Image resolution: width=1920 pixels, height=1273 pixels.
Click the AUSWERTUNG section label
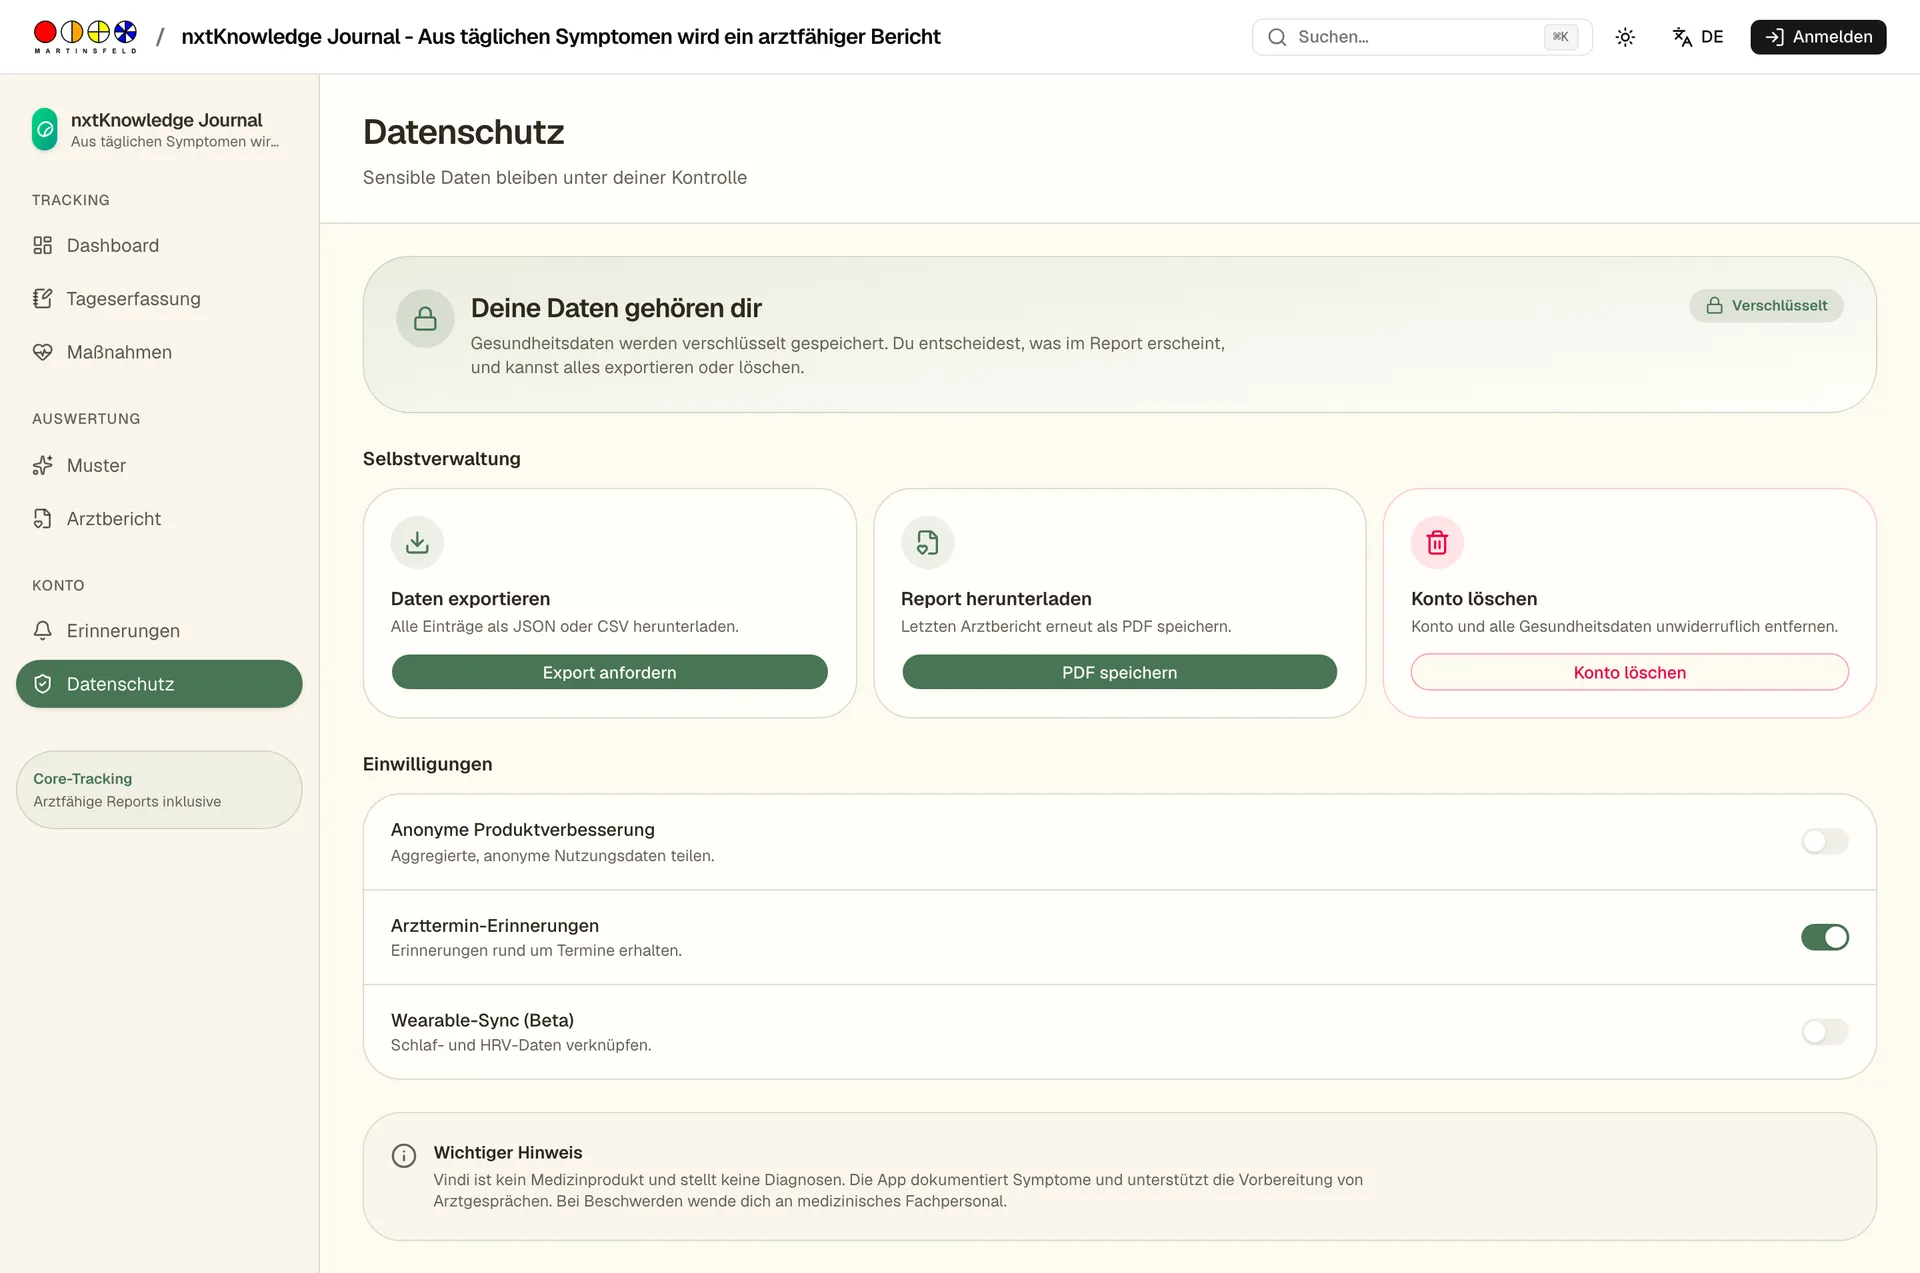(x=86, y=419)
